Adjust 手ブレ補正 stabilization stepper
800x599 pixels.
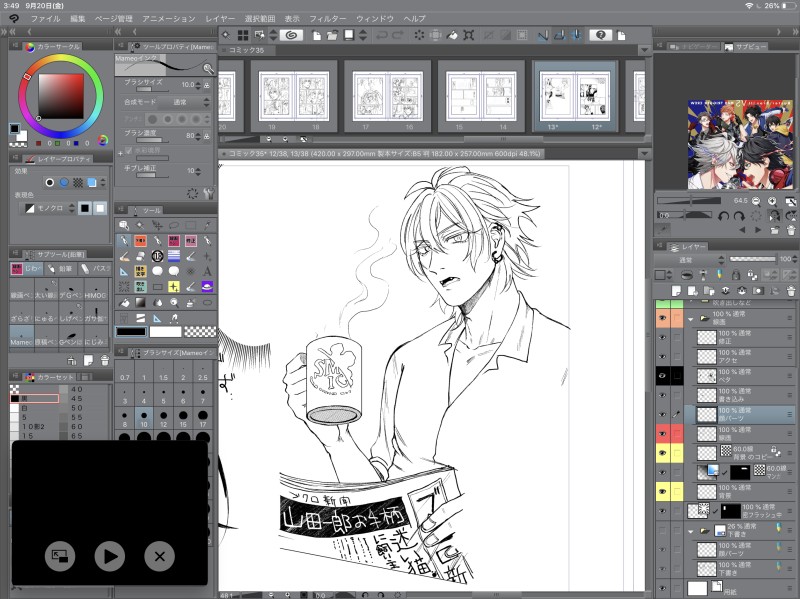click(x=198, y=171)
